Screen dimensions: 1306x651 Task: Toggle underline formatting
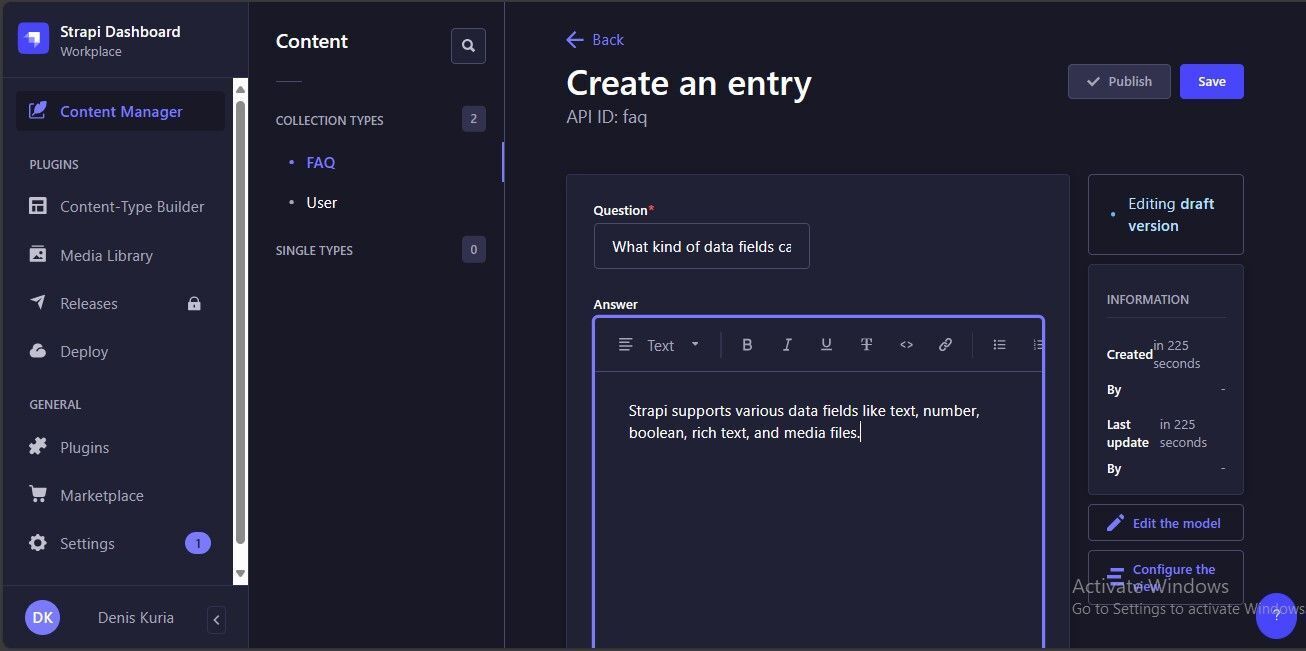pyautogui.click(x=826, y=345)
